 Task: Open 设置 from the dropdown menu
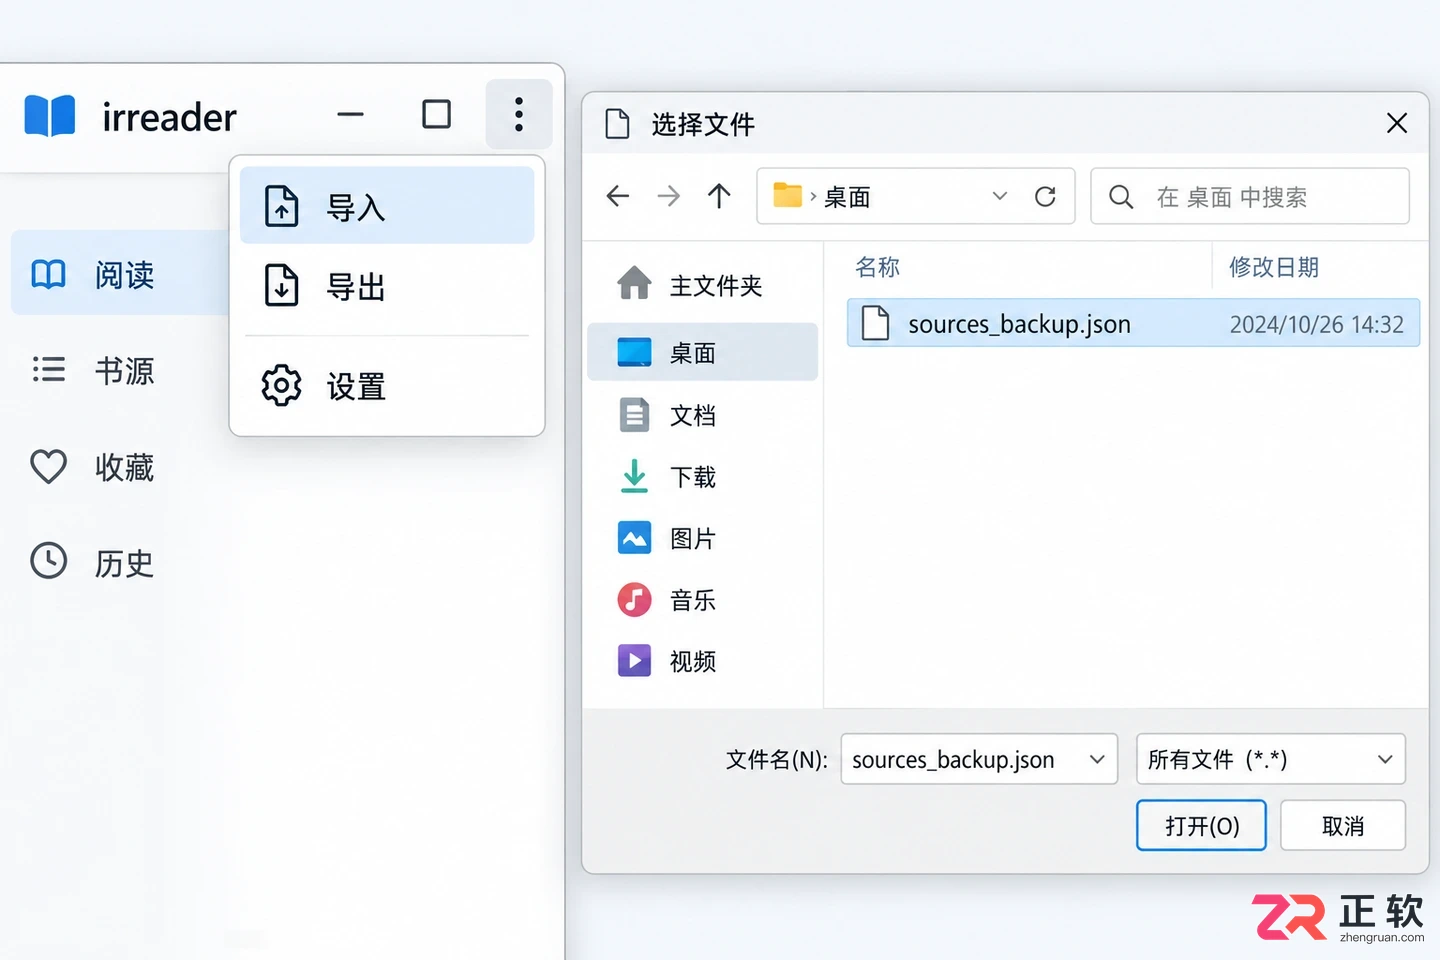pos(387,385)
